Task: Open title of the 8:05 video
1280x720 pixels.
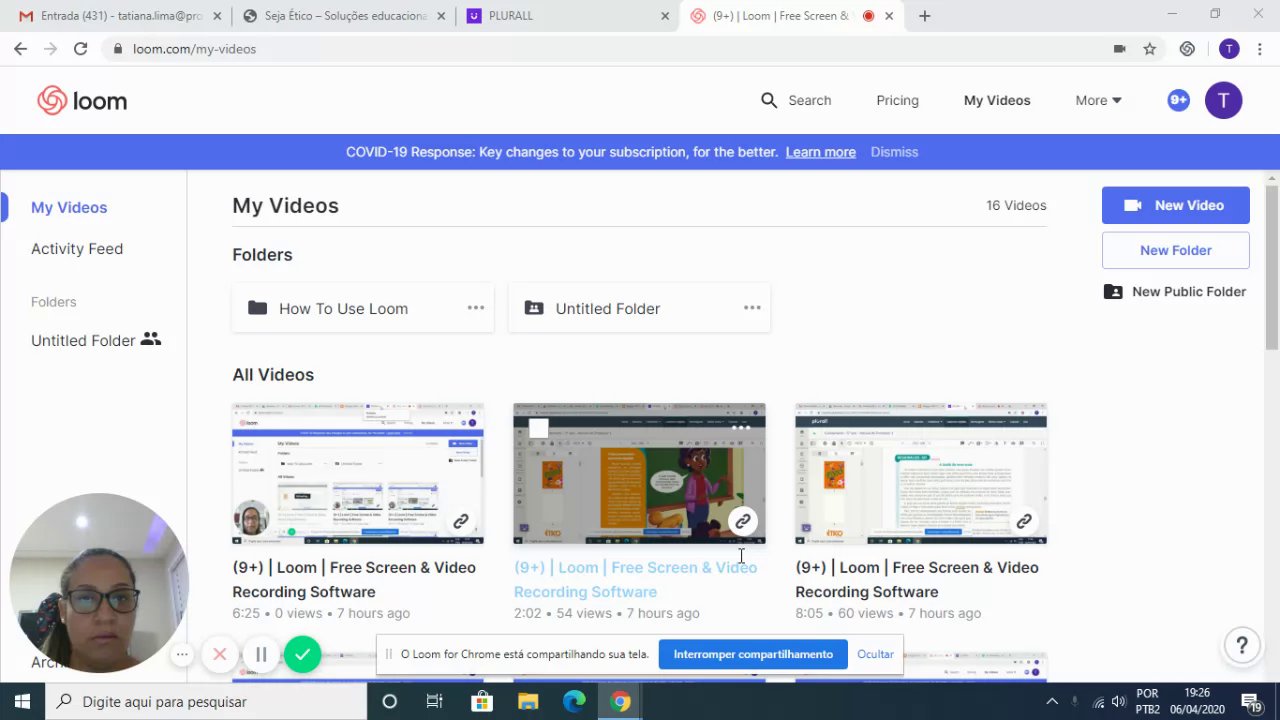Action: 917,579
